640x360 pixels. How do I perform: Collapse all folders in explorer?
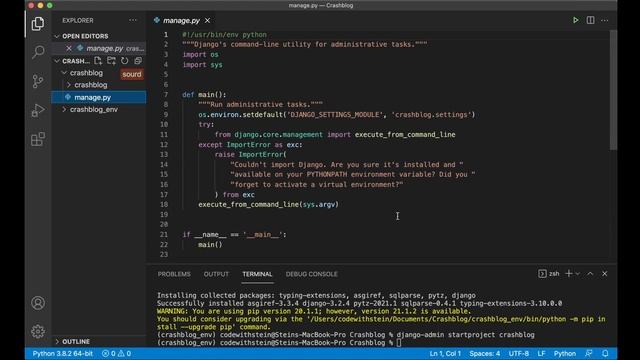tap(138, 61)
